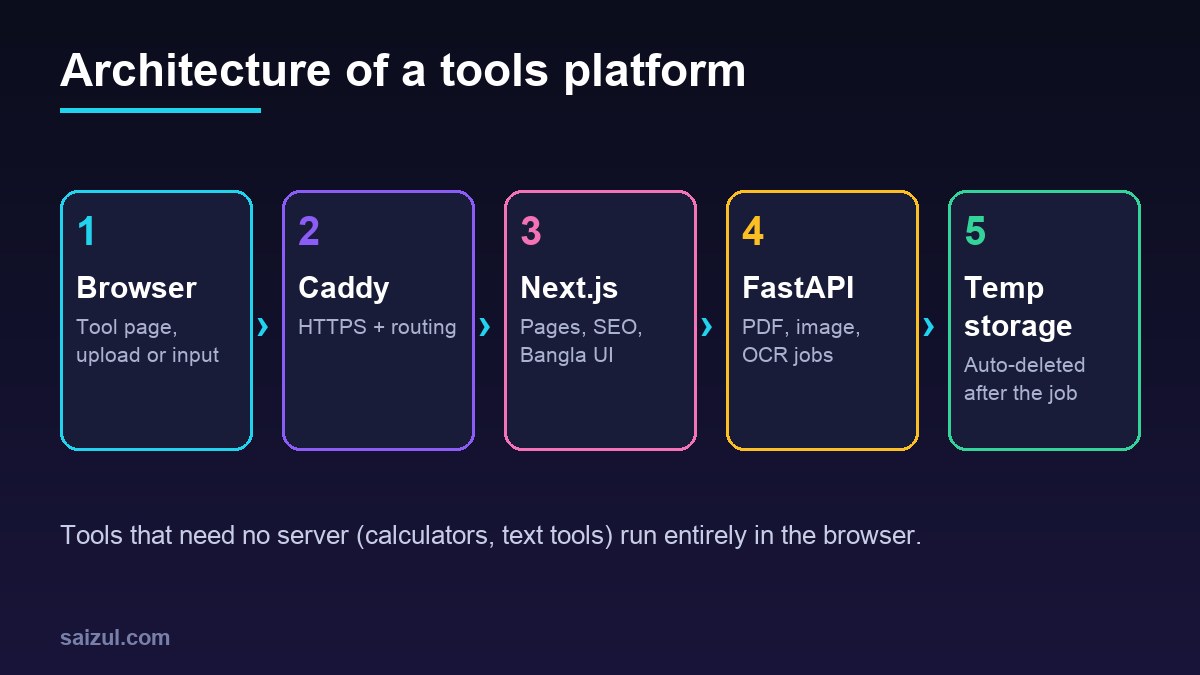Viewport: 1200px width, 675px height.
Task: Select the number 4 in the FastAPI card
Action: 753,231
